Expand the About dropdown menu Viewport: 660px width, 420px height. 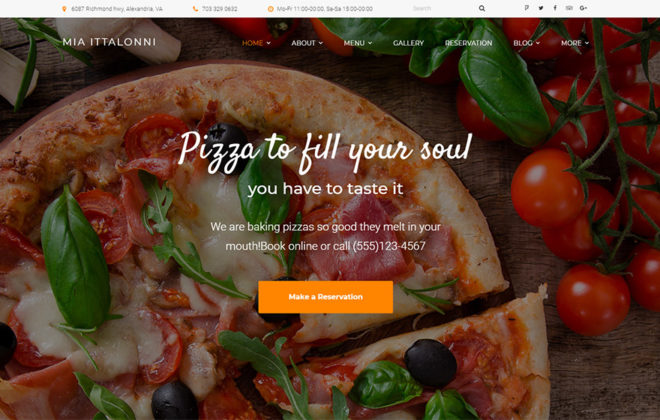[x=307, y=43]
